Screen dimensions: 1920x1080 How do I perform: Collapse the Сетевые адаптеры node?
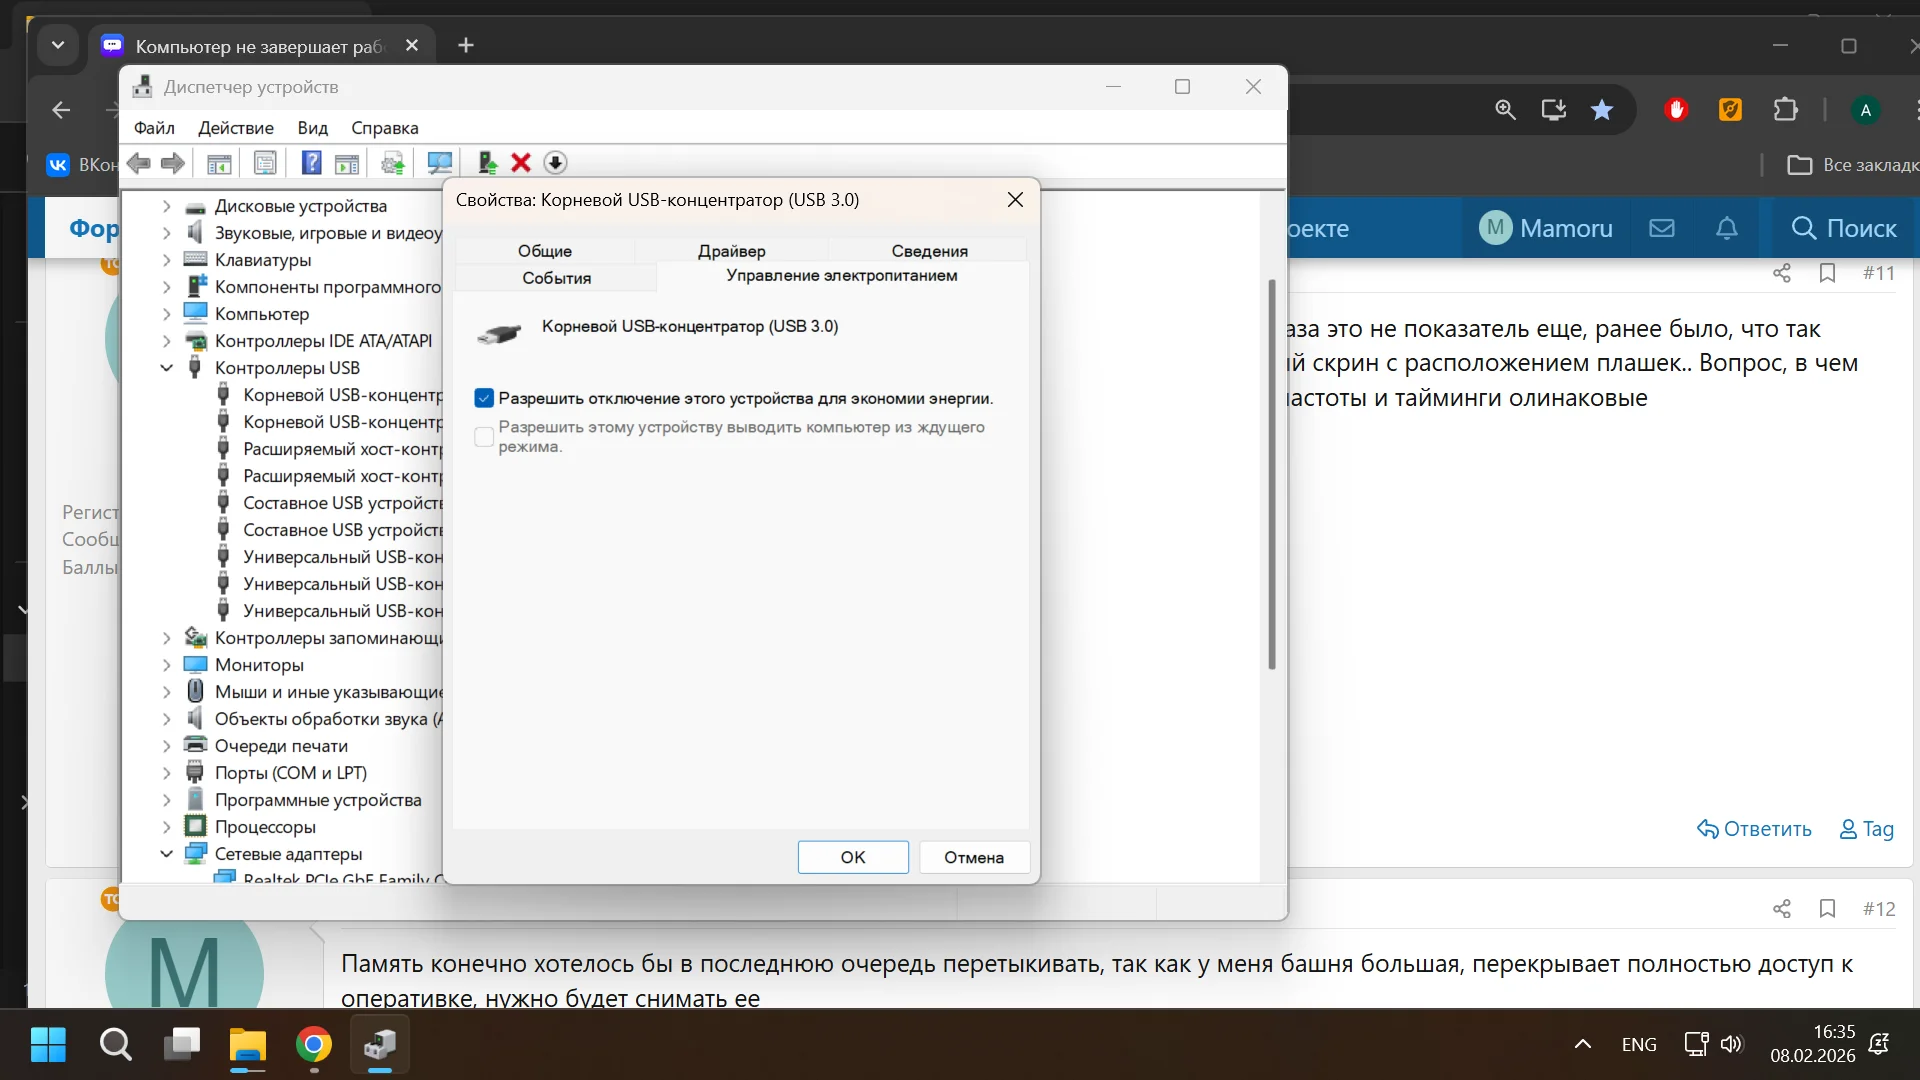pos(167,854)
